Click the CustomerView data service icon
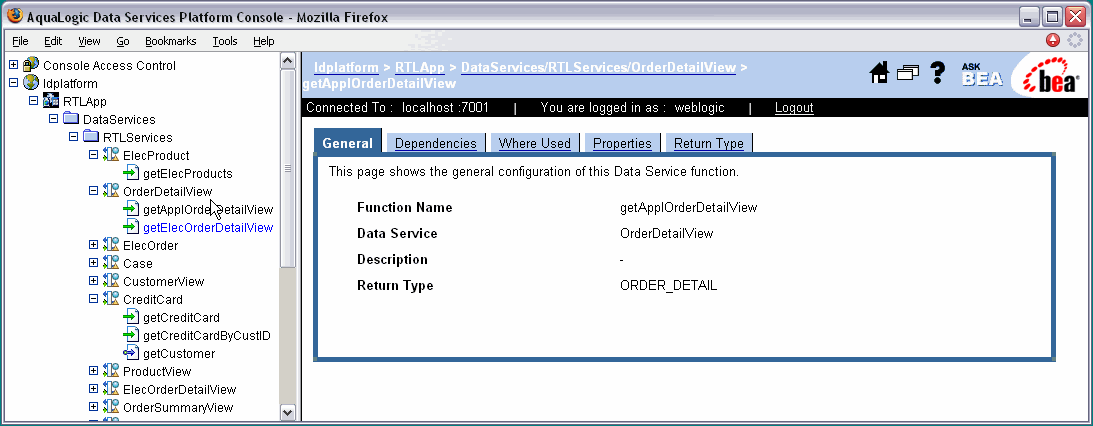Screen dimensions: 1093x426 click(x=111, y=281)
